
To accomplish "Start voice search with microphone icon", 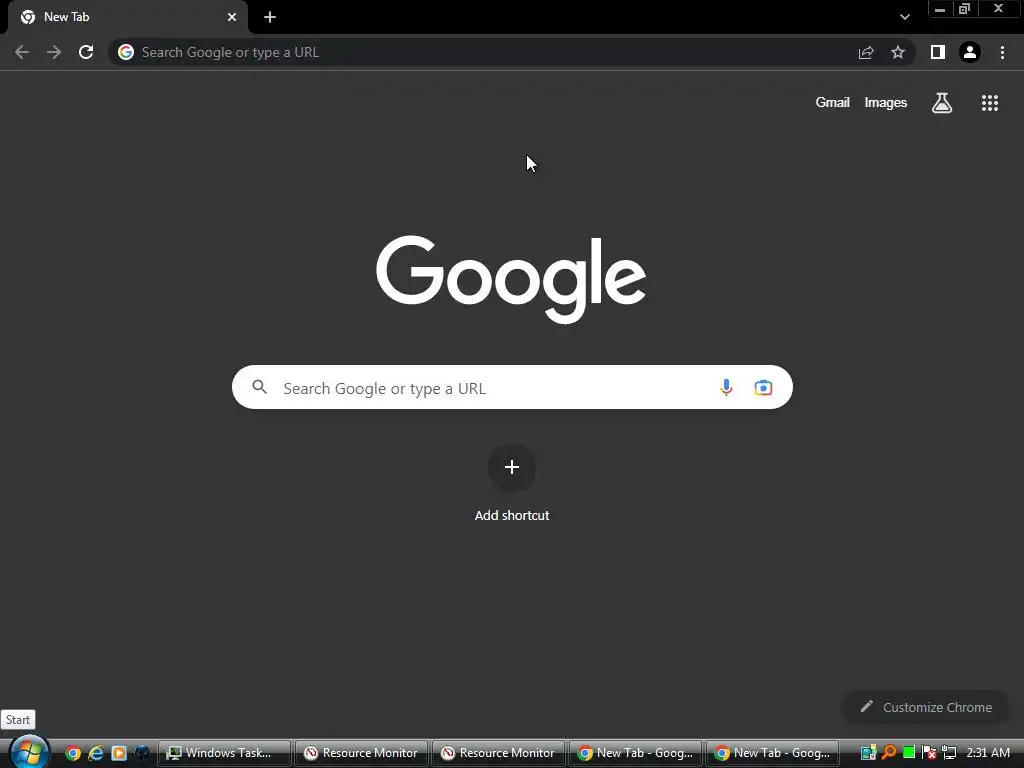I will 726,387.
